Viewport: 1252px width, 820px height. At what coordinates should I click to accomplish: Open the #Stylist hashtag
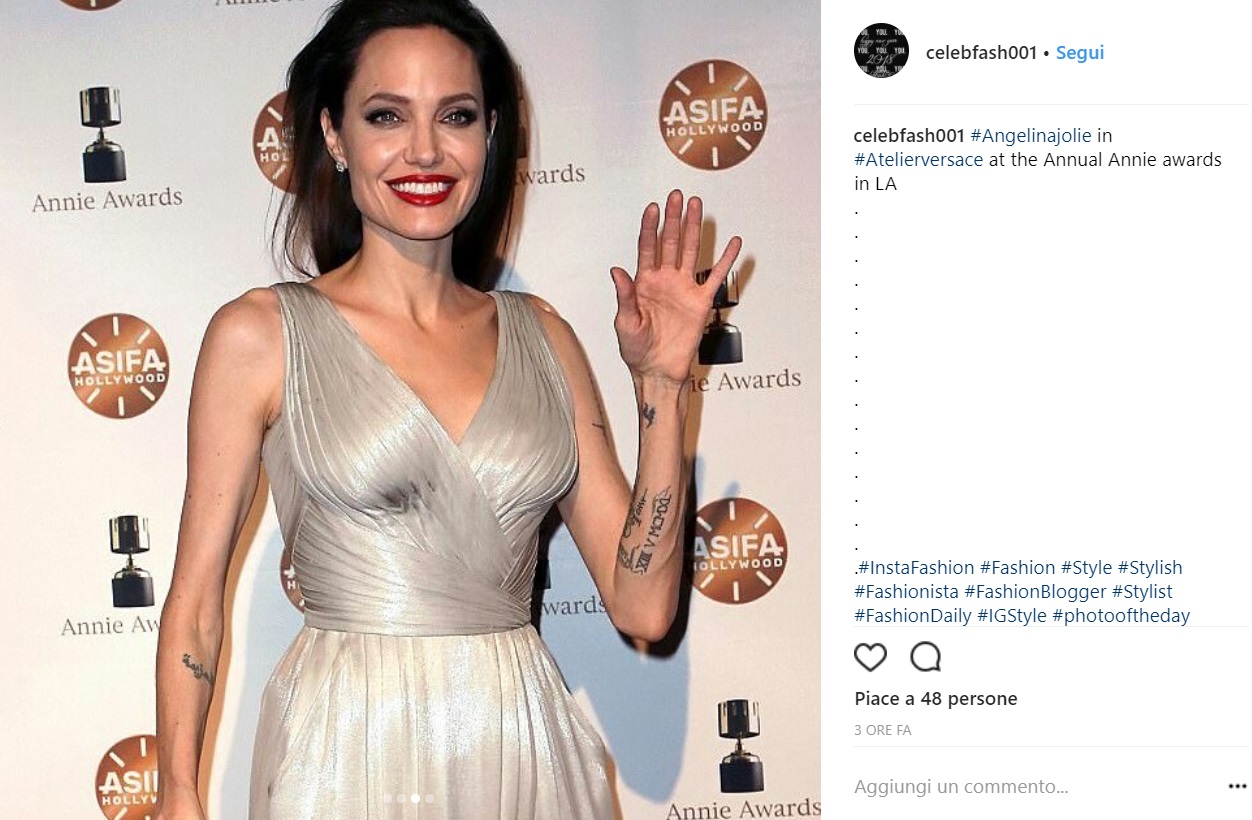pyautogui.click(x=1142, y=592)
